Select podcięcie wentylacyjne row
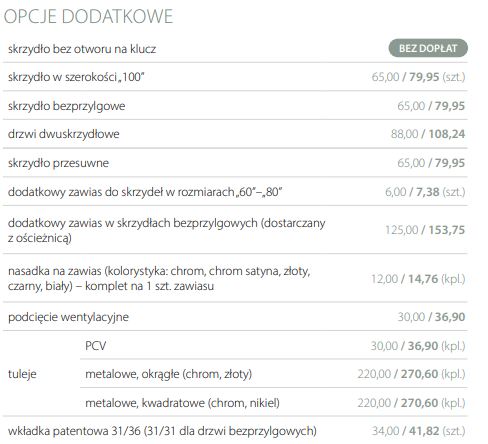The height and width of the screenshot is (444, 488). click(x=235, y=317)
